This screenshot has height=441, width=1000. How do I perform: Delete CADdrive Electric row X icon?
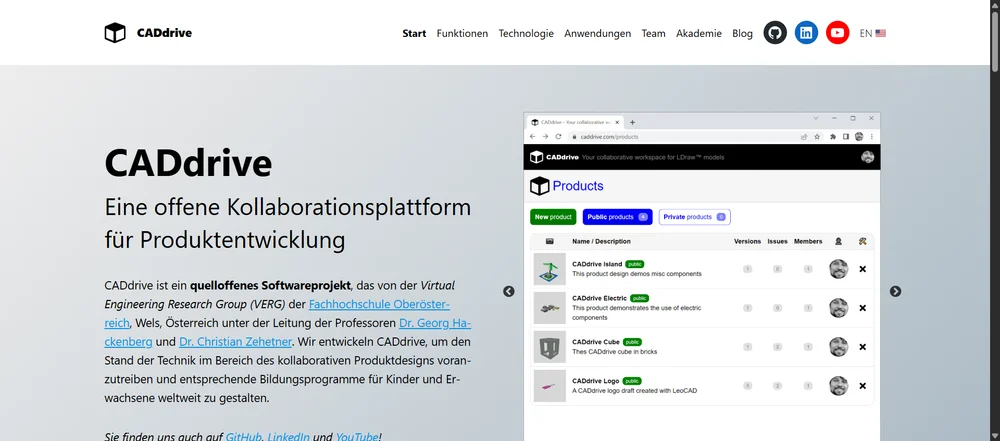pyautogui.click(x=862, y=308)
